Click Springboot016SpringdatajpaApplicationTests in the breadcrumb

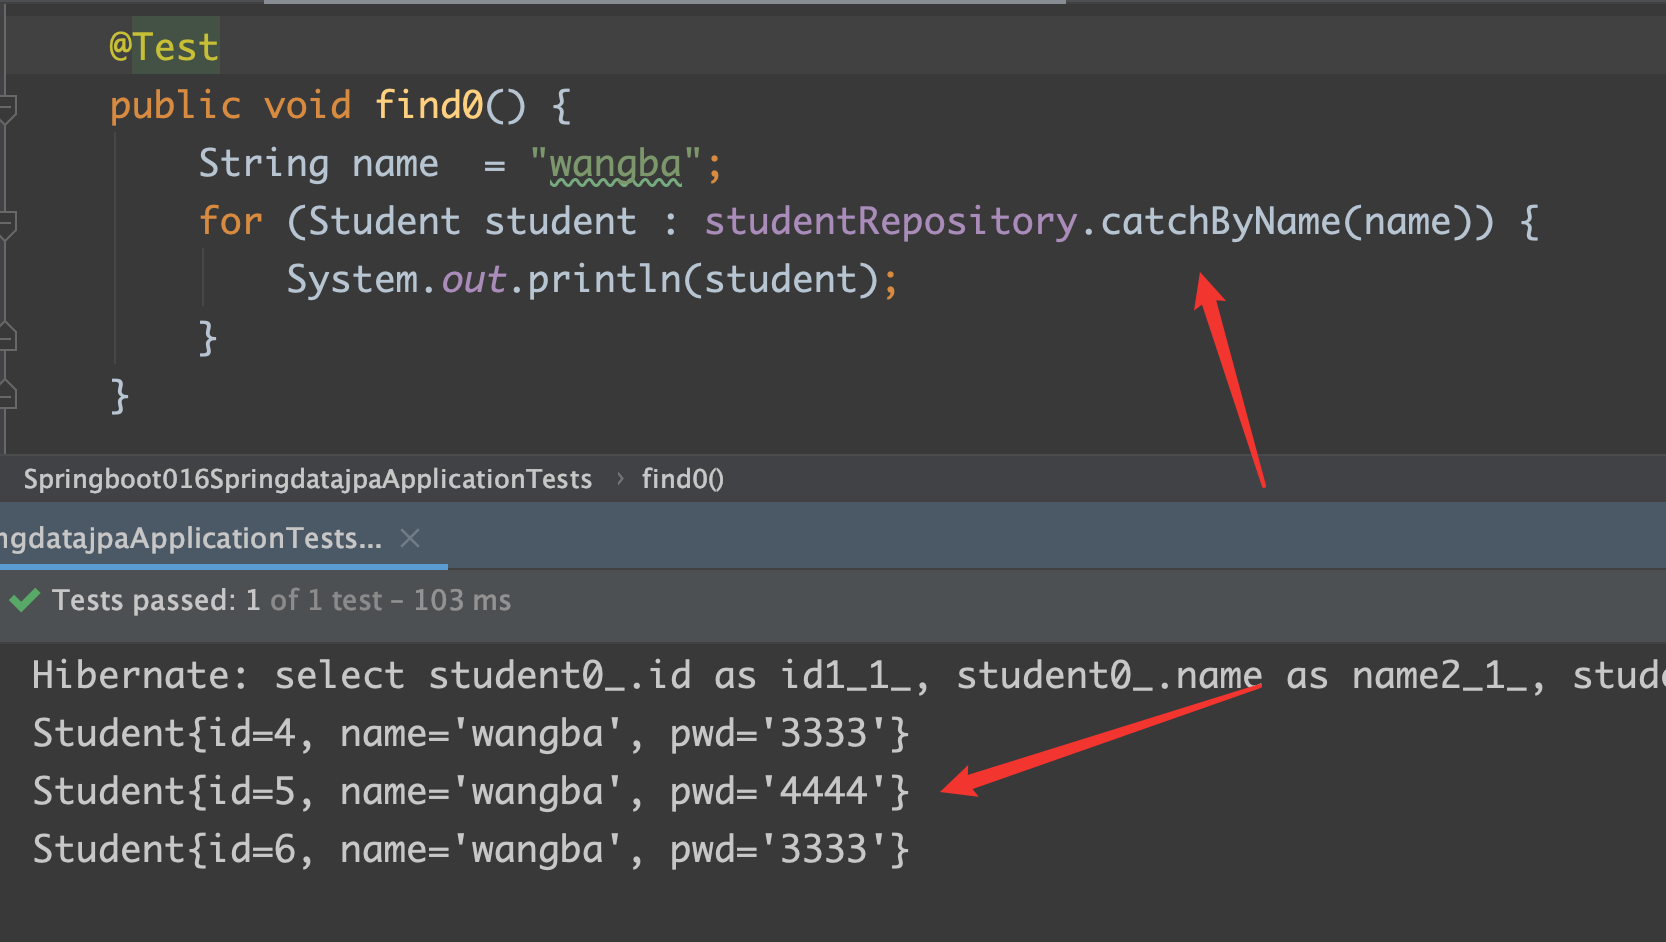coord(307,479)
